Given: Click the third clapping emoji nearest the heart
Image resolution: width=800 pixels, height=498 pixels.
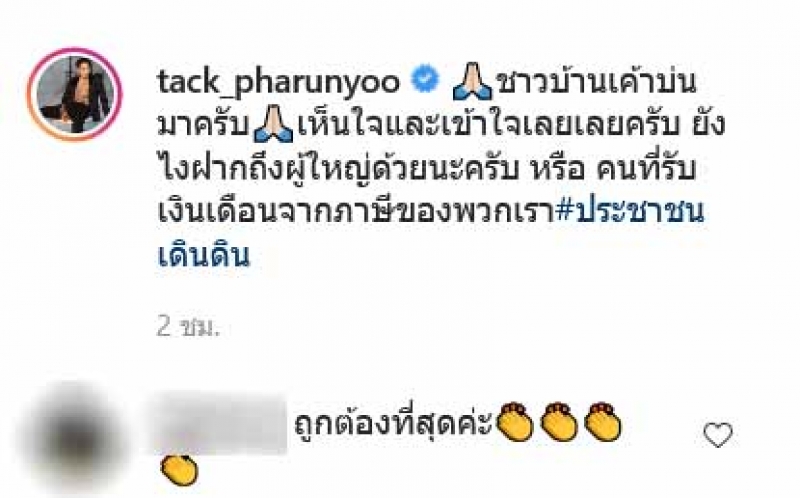Looking at the screenshot, I should (602, 422).
